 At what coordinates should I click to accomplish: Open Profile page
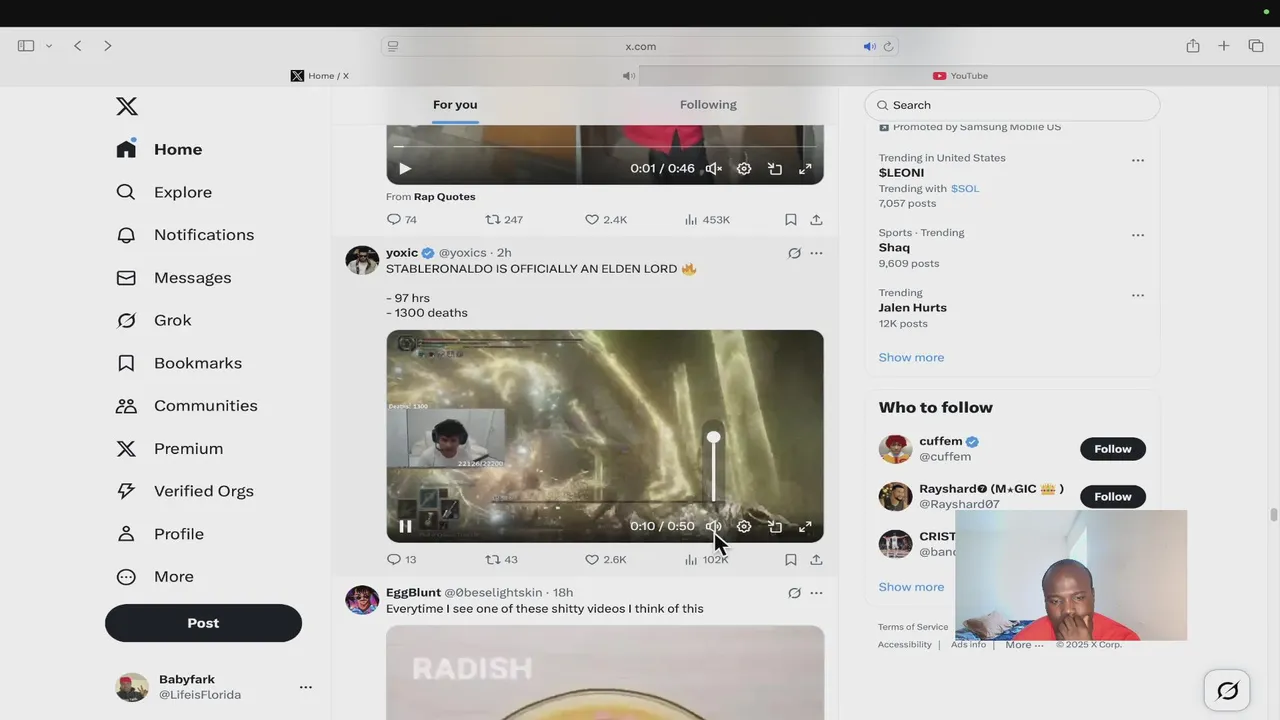click(x=160, y=534)
